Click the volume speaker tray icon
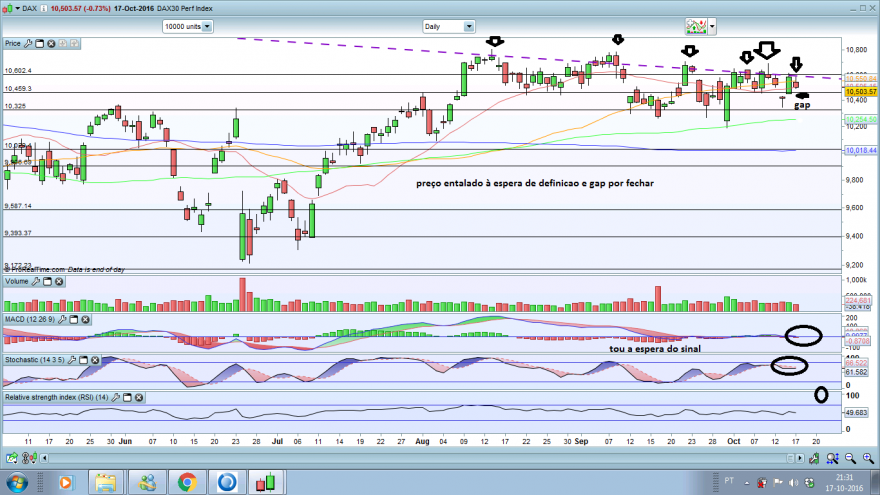 [793, 483]
